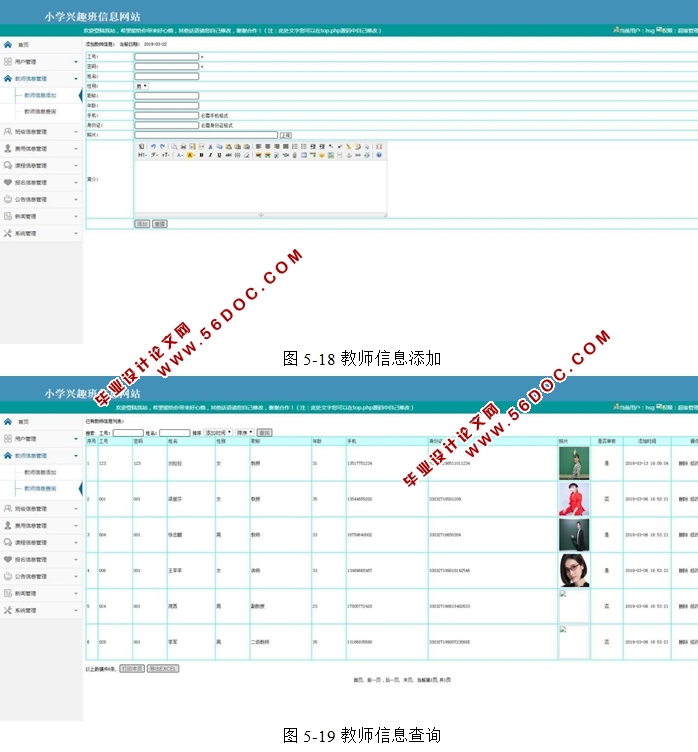Click the 导出EXCEL button below the teacher table
This screenshot has height=752, width=698.
[162, 667]
